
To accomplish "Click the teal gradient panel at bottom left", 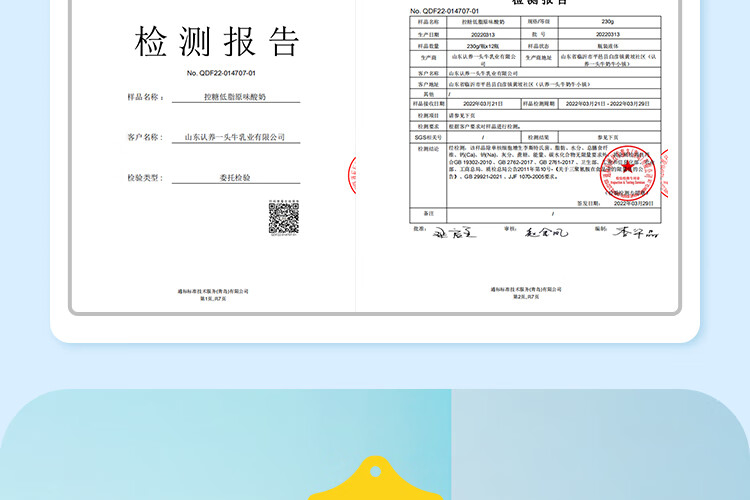I will (226, 444).
